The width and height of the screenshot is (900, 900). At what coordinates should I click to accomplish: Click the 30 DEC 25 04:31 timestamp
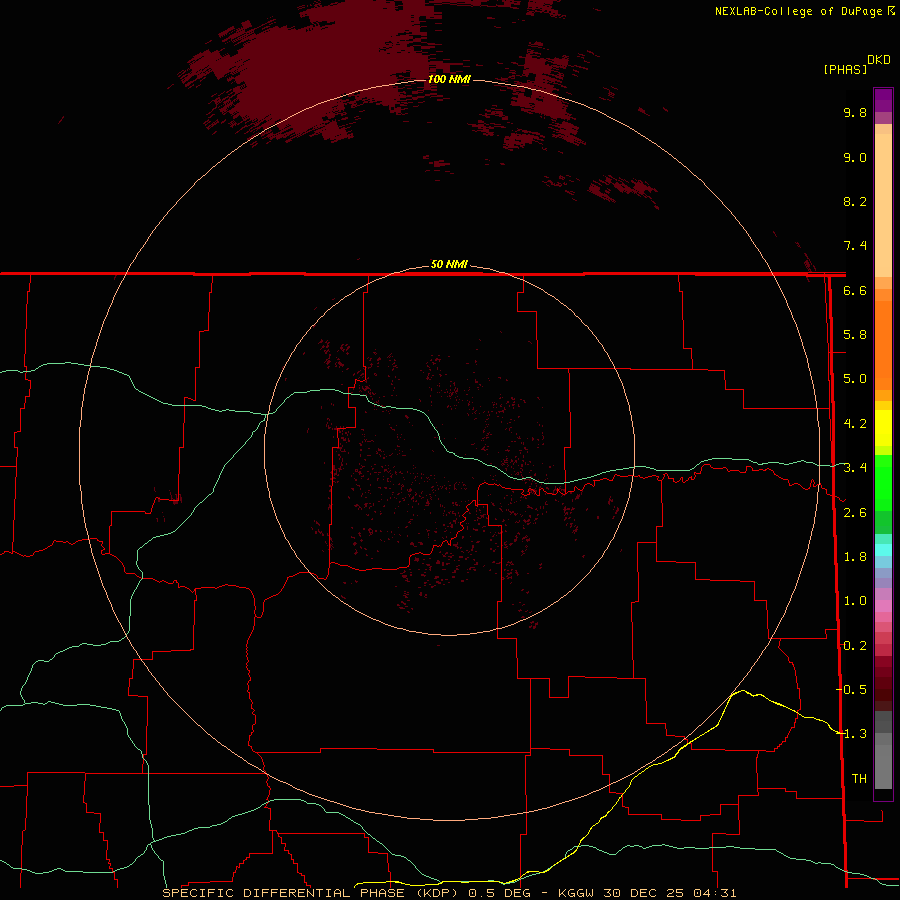(670, 893)
